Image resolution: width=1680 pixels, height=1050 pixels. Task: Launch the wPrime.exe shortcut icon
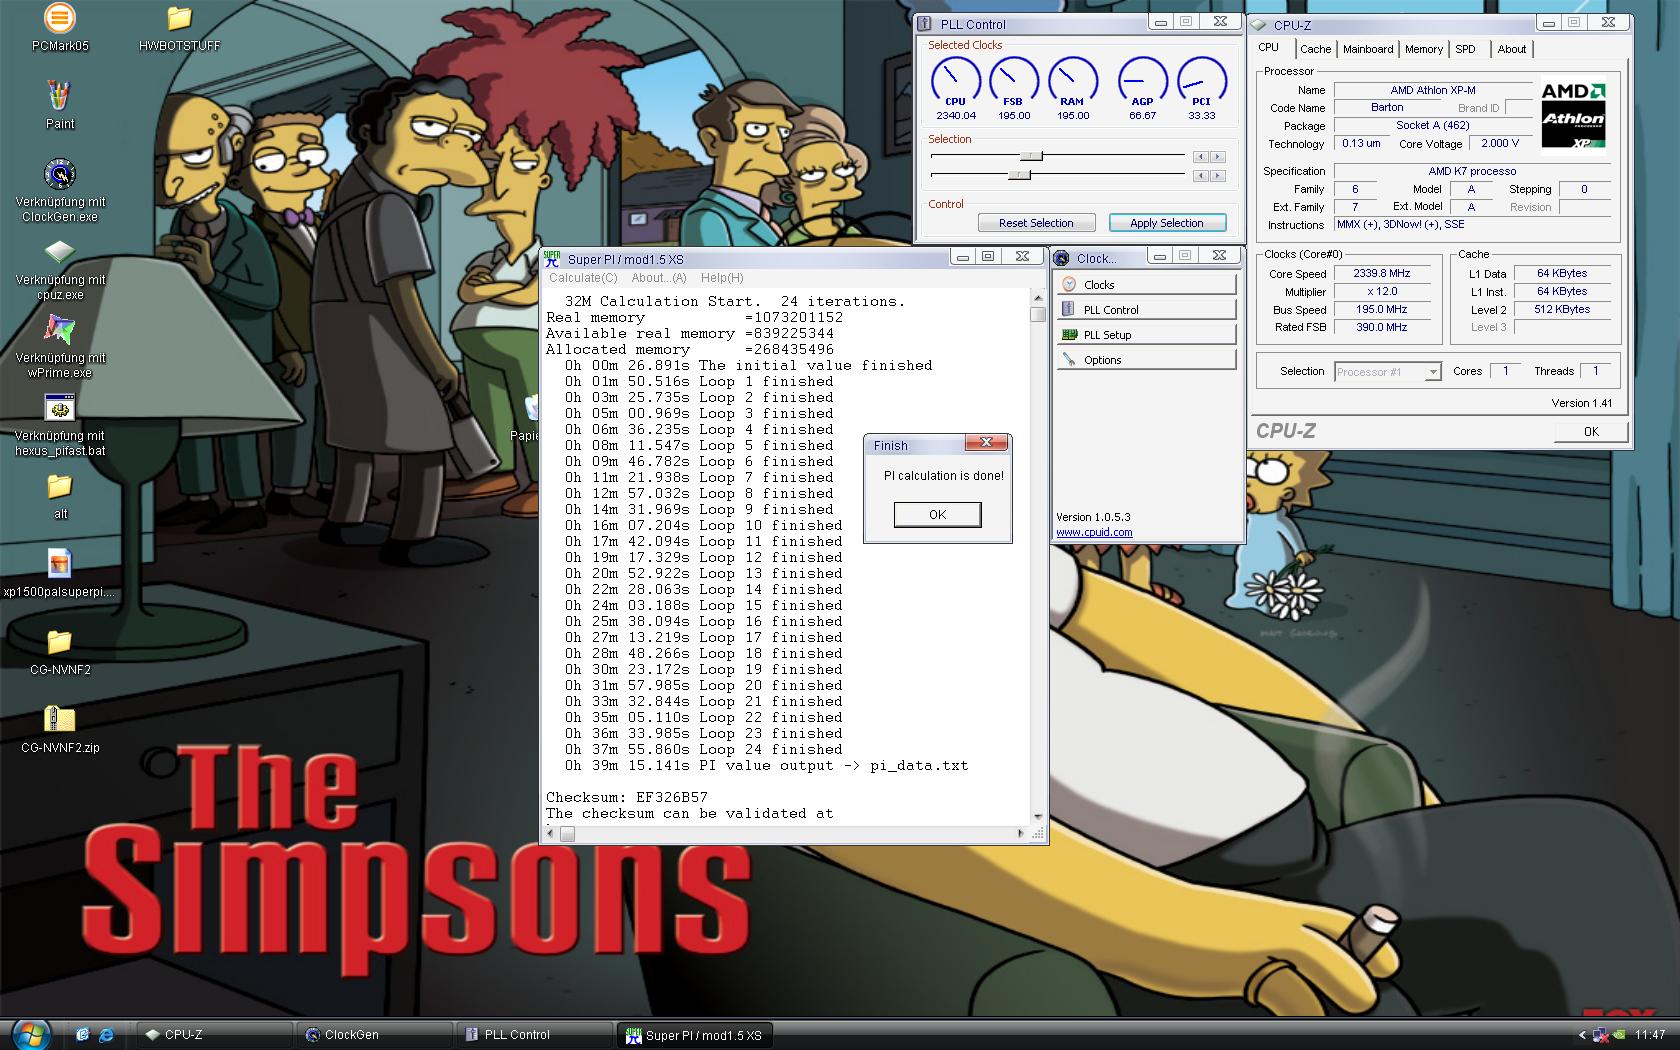point(60,330)
